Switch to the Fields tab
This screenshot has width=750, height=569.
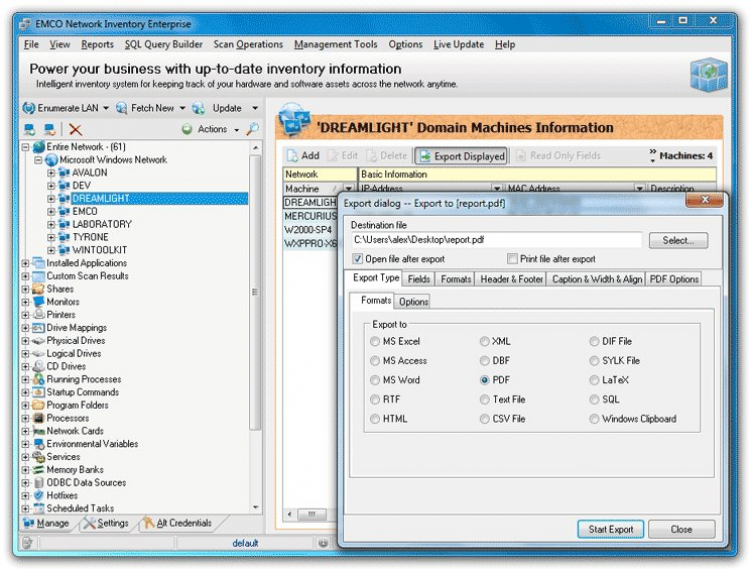pyautogui.click(x=419, y=279)
